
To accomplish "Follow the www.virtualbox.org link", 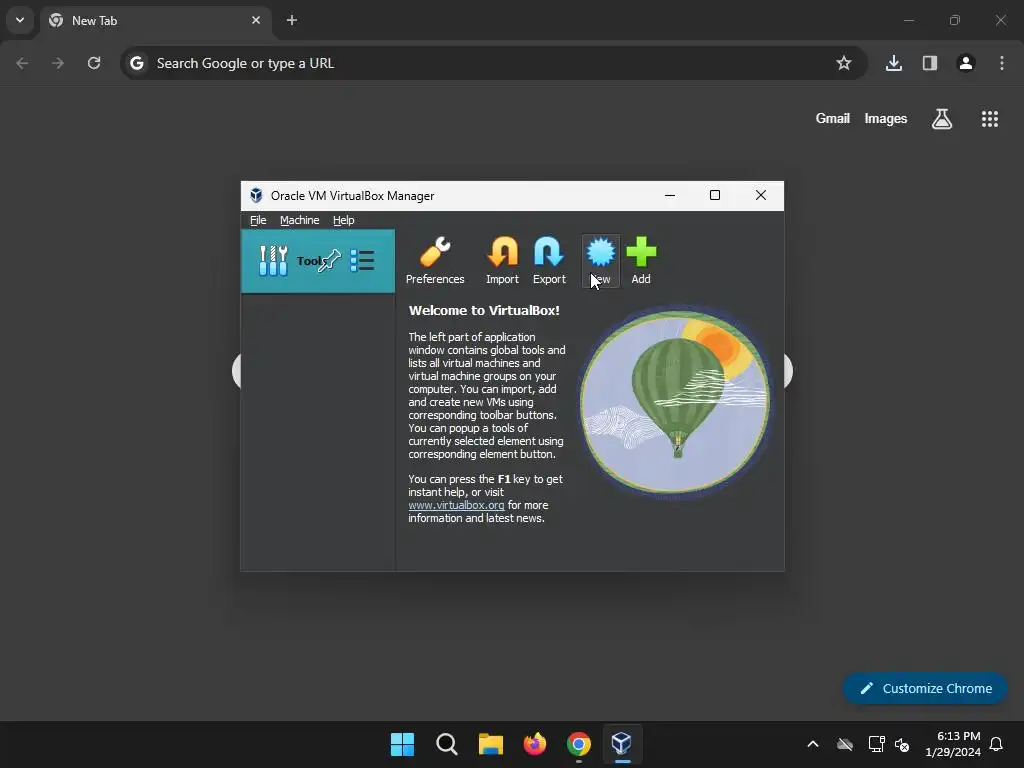I will tap(456, 505).
